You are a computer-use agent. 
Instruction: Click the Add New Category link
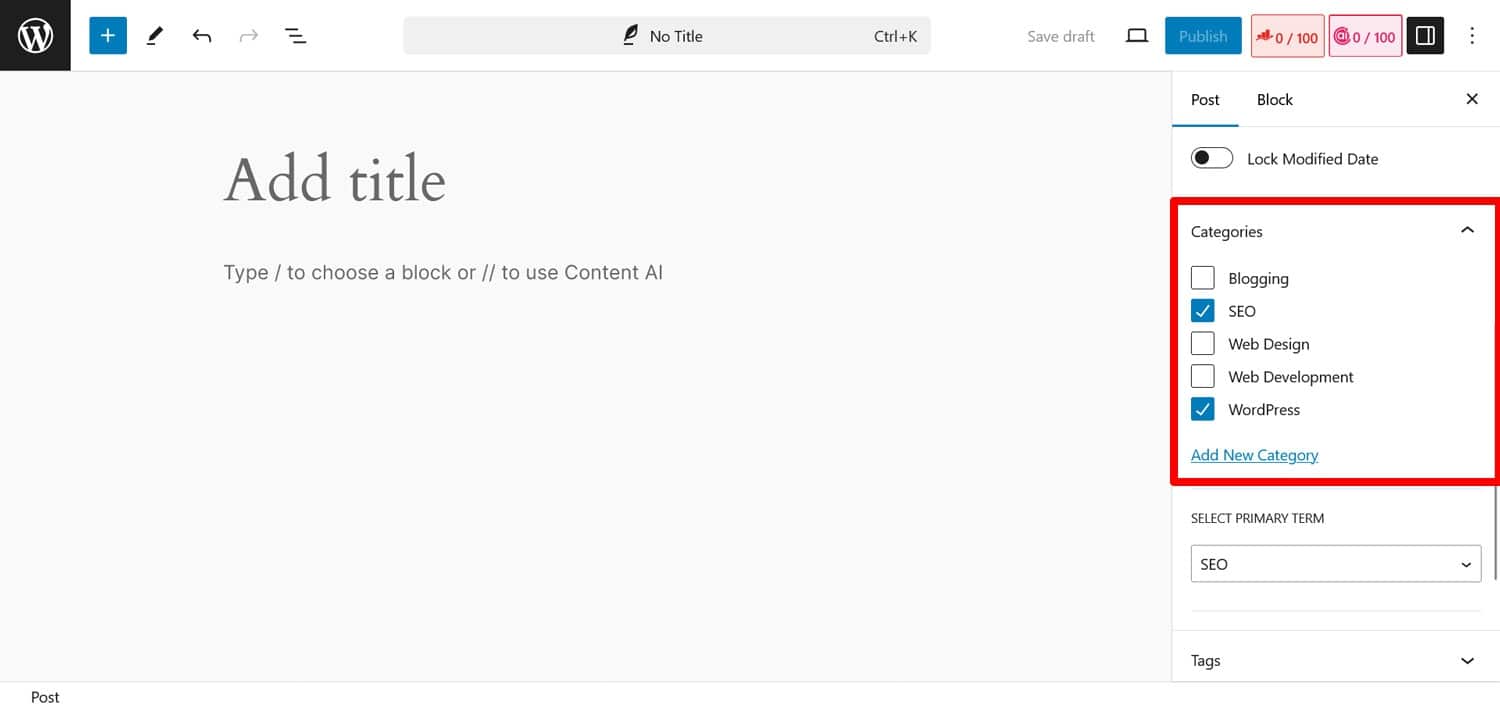click(1254, 455)
